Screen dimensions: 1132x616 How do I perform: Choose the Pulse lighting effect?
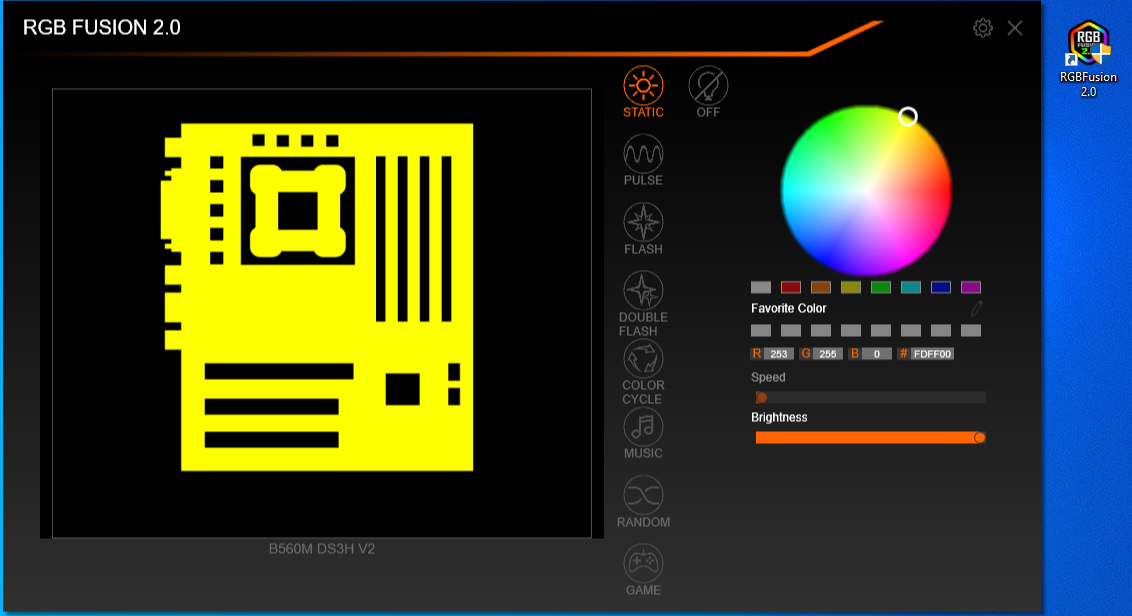pos(643,160)
